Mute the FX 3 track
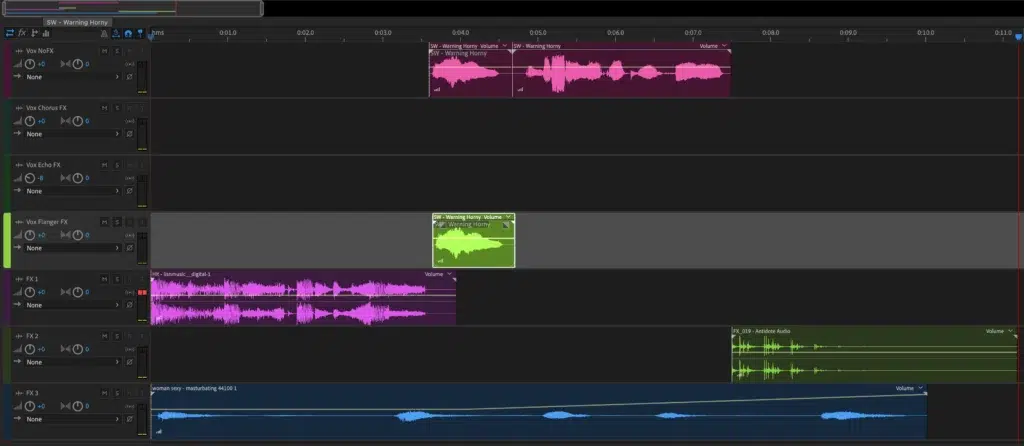Viewport: 1024px width, 446px height. [104, 393]
